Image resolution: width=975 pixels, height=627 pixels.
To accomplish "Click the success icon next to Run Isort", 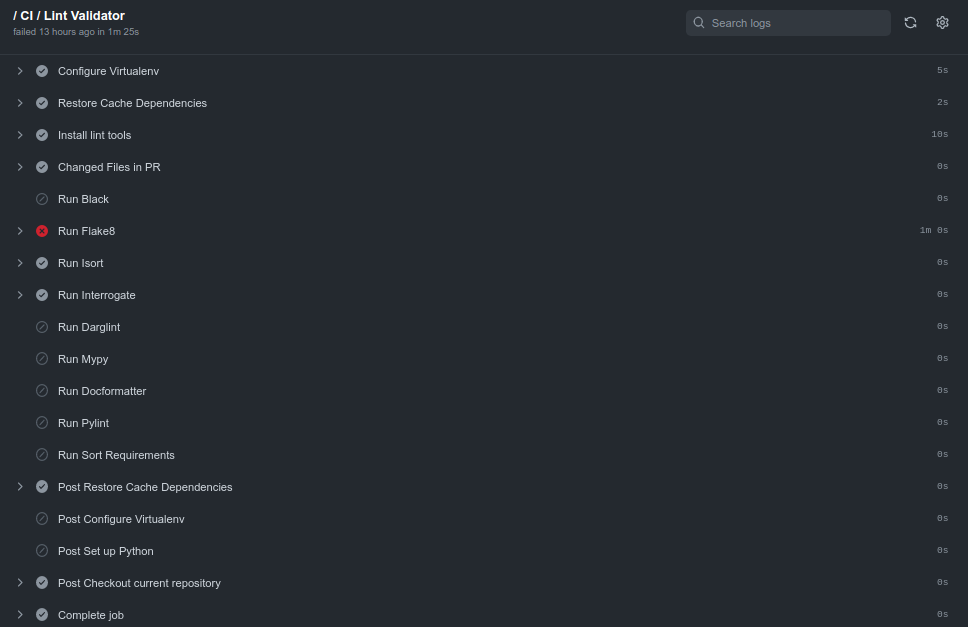I will click(x=41, y=262).
